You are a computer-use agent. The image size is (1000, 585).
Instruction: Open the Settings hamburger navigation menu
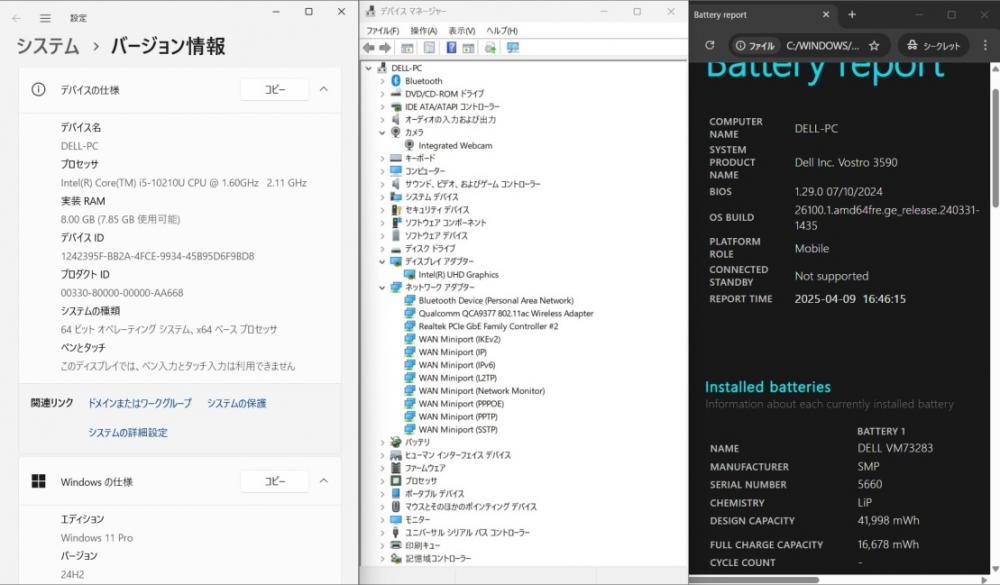(45, 18)
